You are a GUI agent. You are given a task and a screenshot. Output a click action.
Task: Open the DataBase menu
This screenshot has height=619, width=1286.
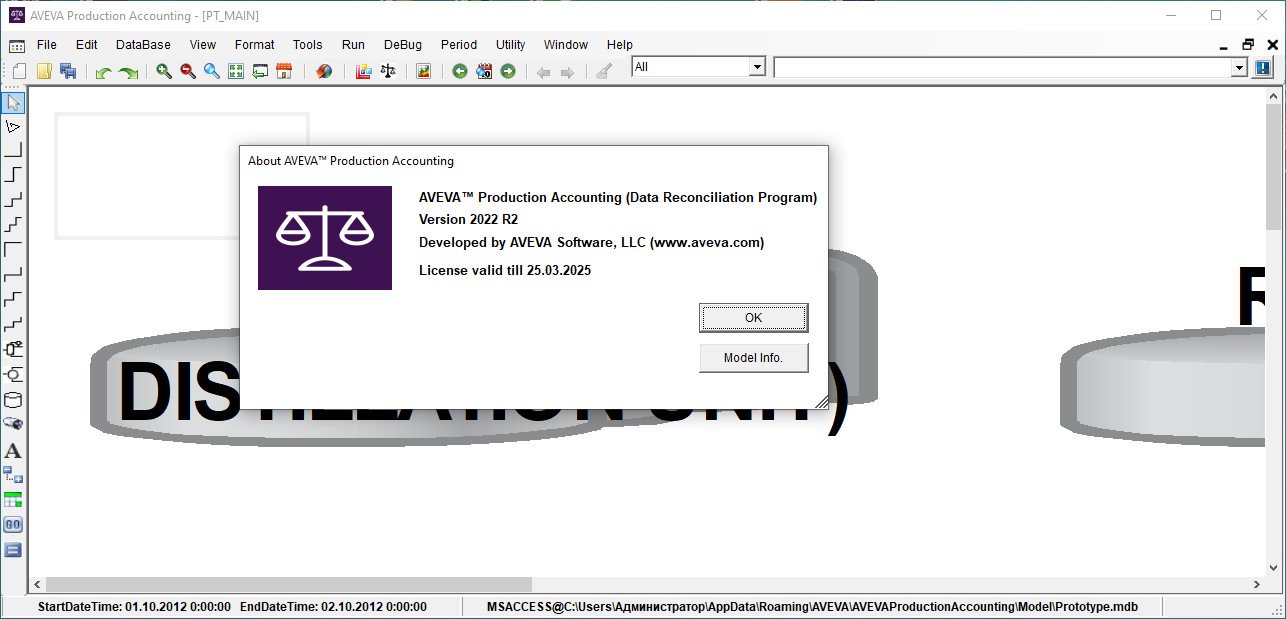pos(143,44)
